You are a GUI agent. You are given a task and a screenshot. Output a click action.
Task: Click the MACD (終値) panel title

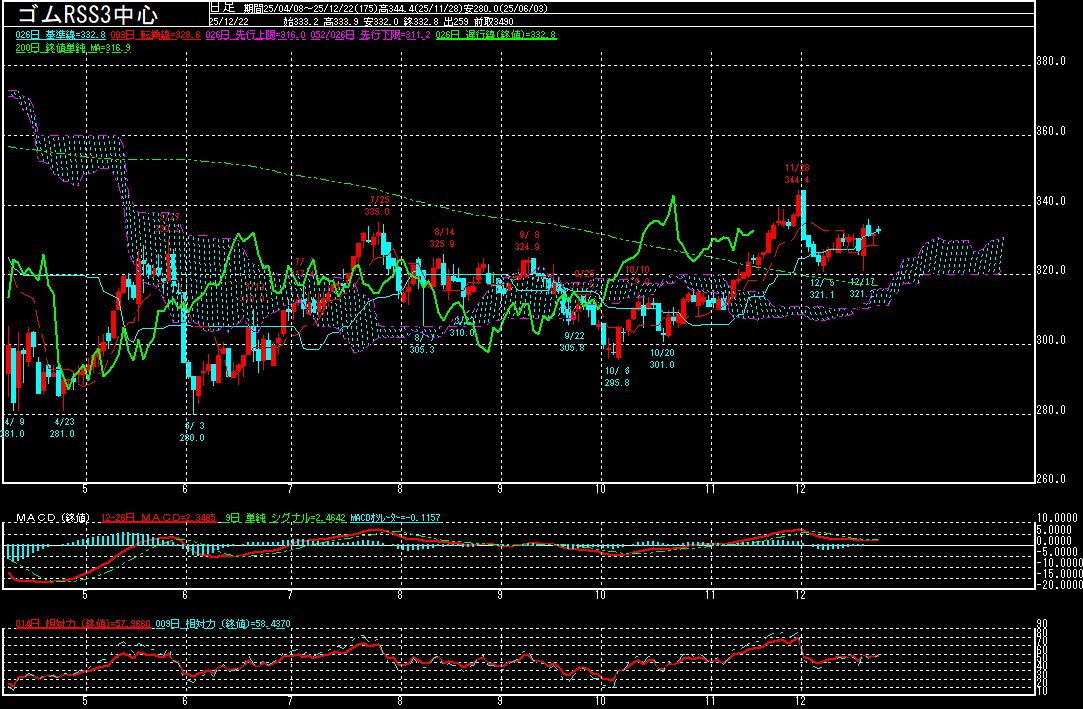[48, 517]
